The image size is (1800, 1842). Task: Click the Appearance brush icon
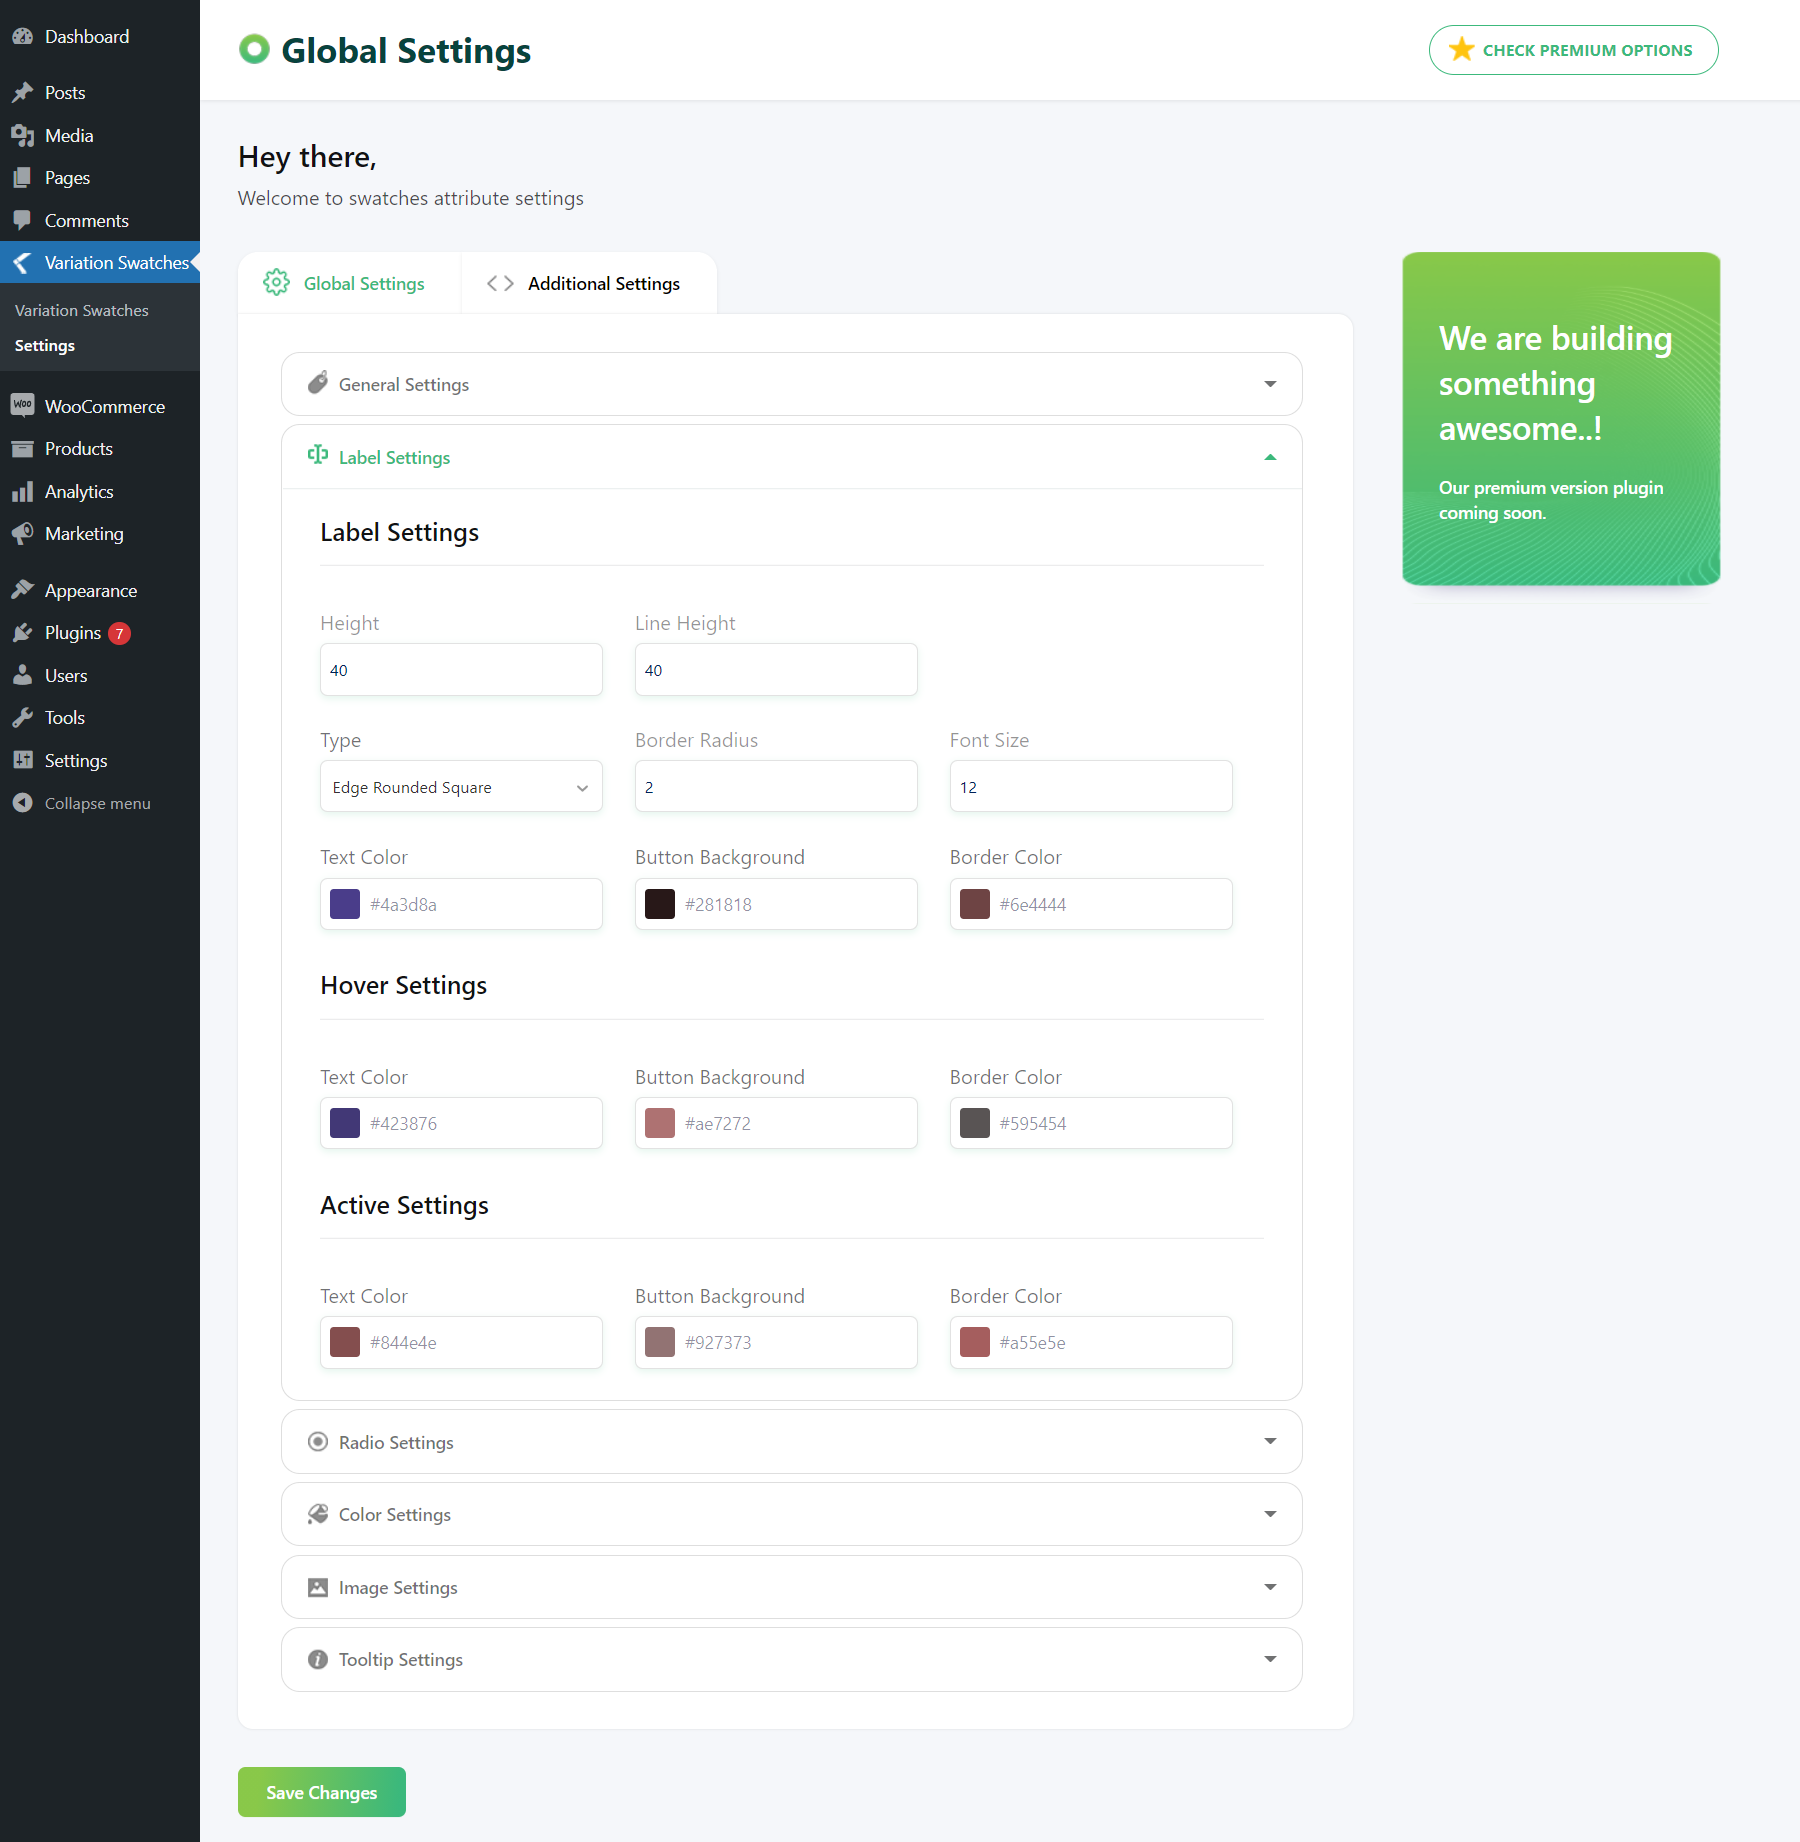pos(23,590)
